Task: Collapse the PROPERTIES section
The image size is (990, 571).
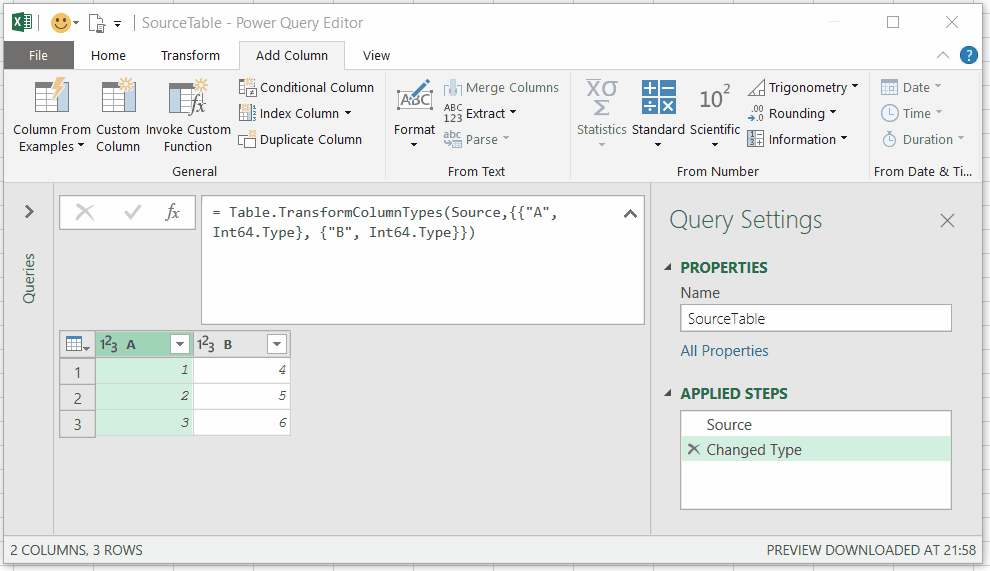Action: [668, 267]
